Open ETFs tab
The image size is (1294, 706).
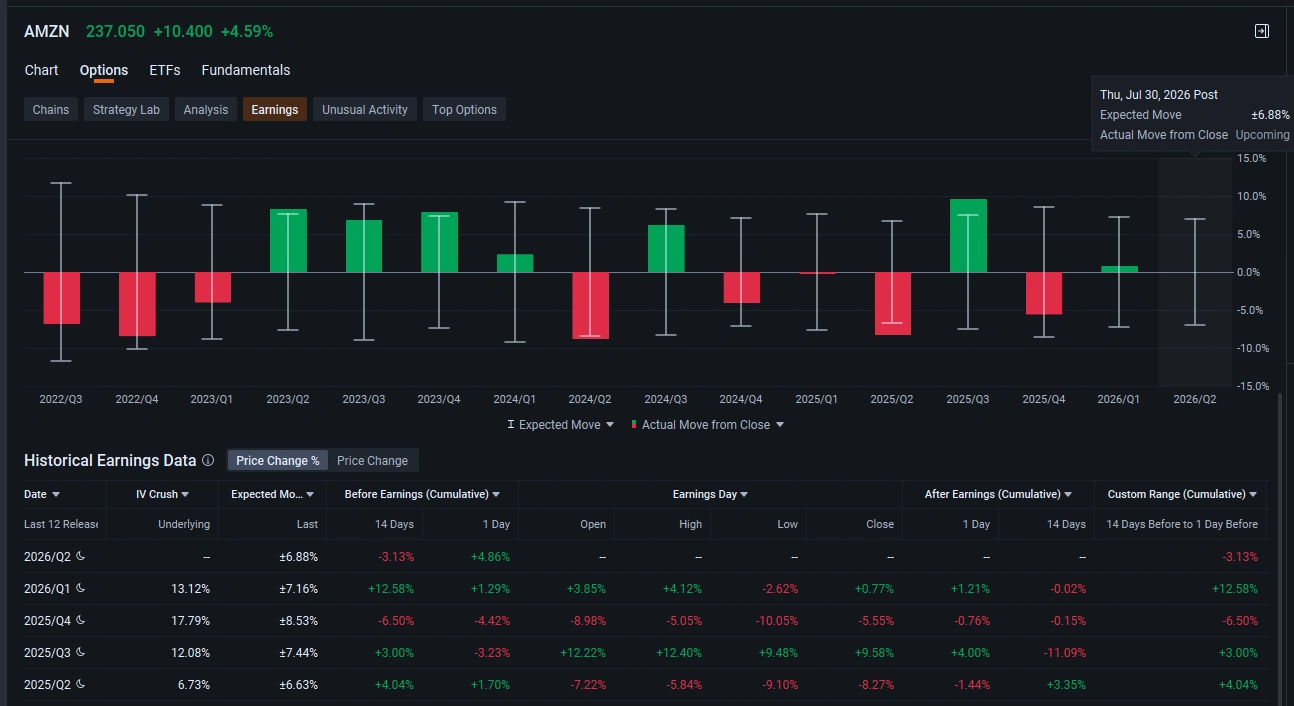pos(165,70)
